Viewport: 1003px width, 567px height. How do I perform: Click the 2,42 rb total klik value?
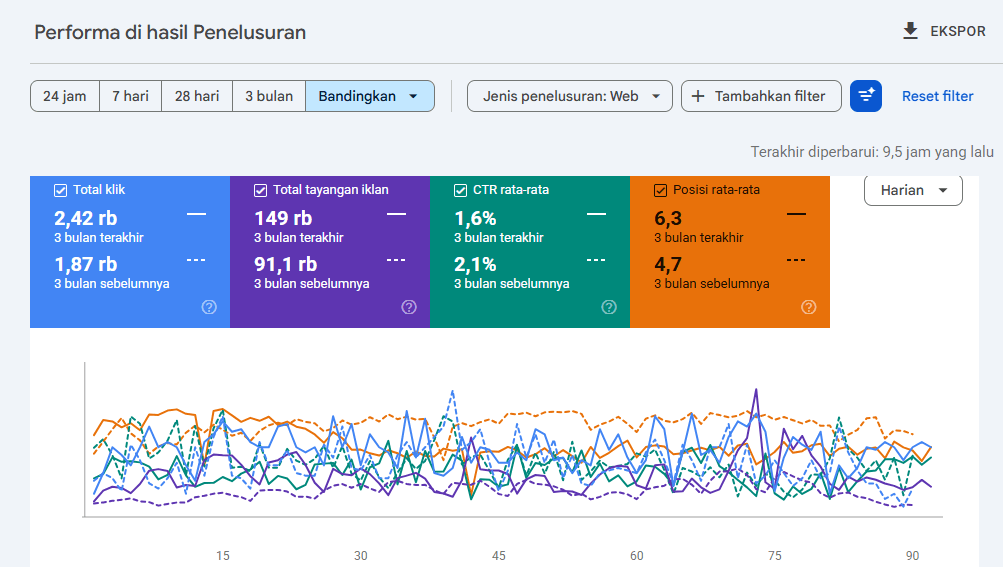[x=86, y=218]
